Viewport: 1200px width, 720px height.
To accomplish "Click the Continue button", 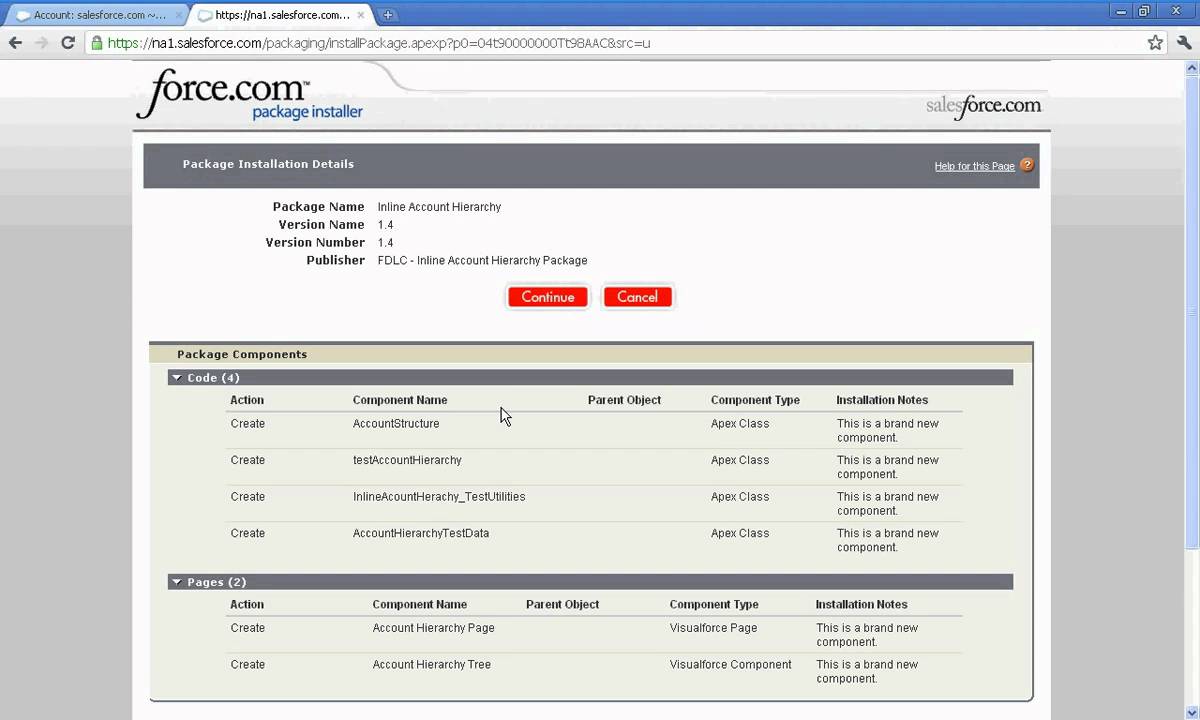I will [547, 297].
